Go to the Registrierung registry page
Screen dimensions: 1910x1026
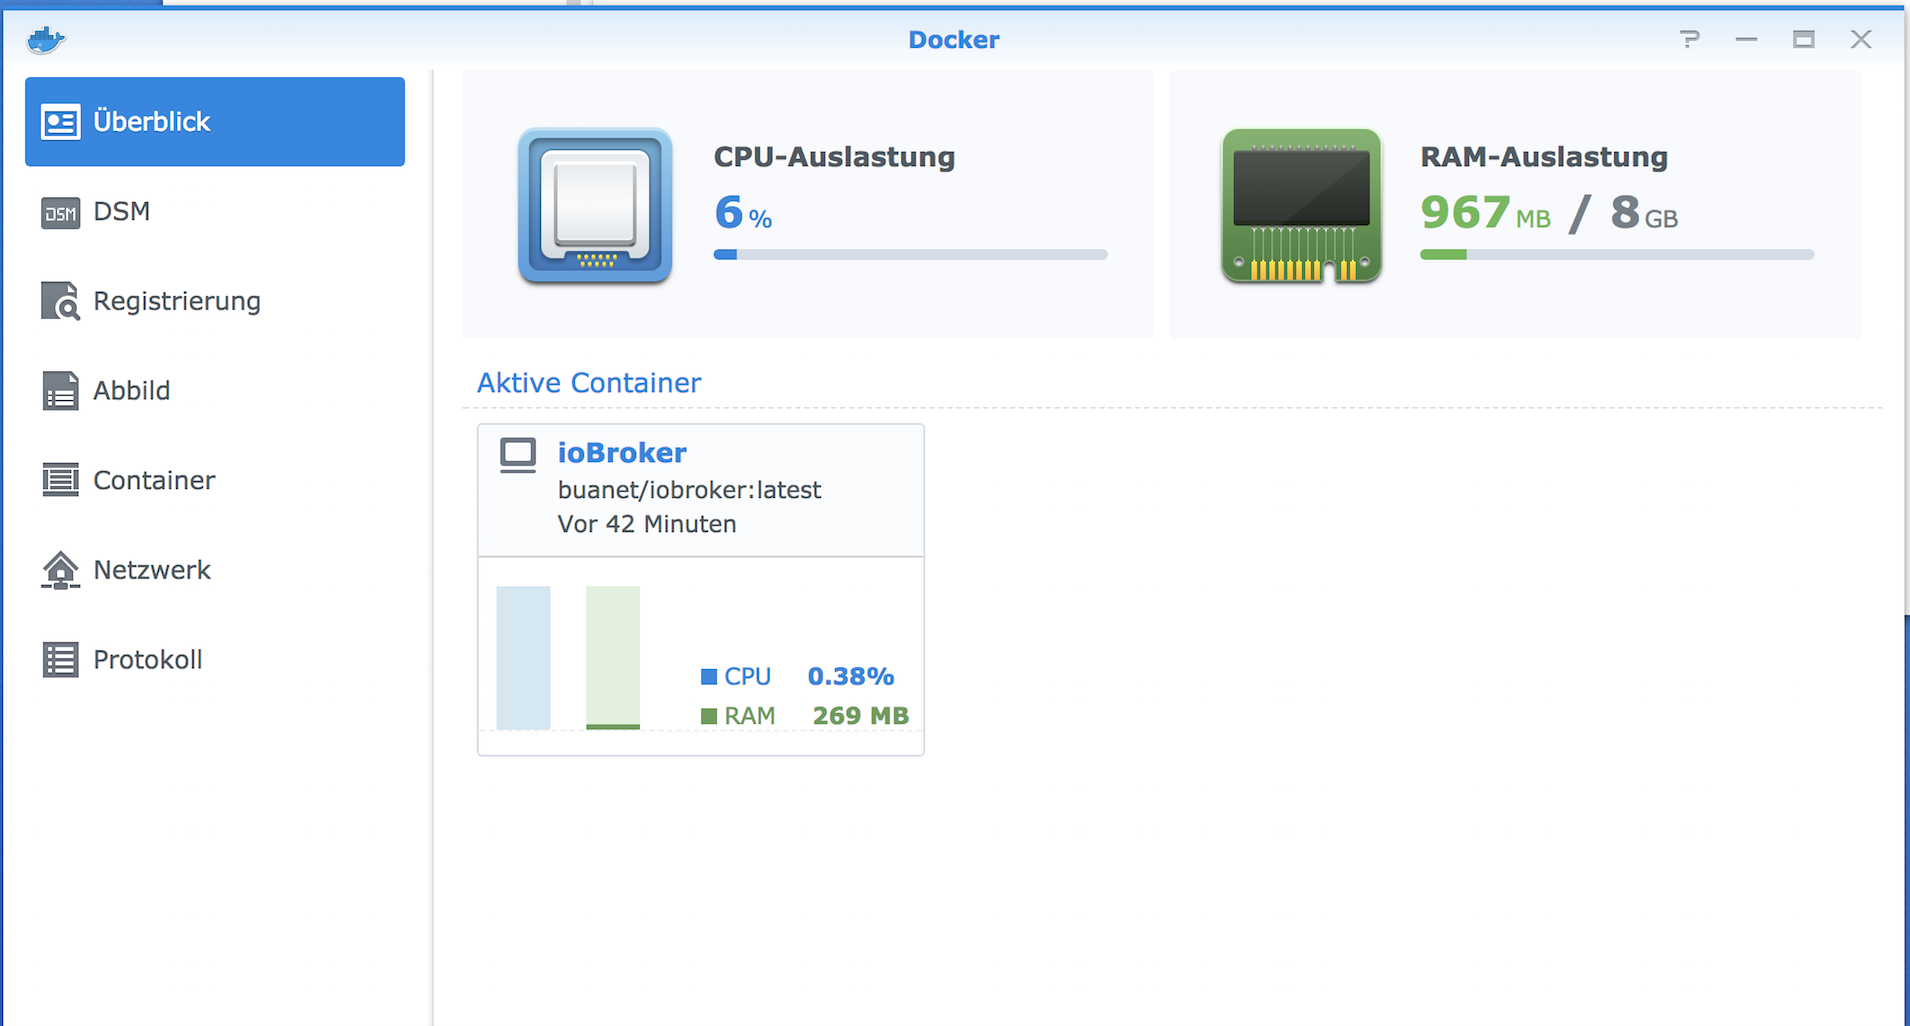tap(215, 301)
